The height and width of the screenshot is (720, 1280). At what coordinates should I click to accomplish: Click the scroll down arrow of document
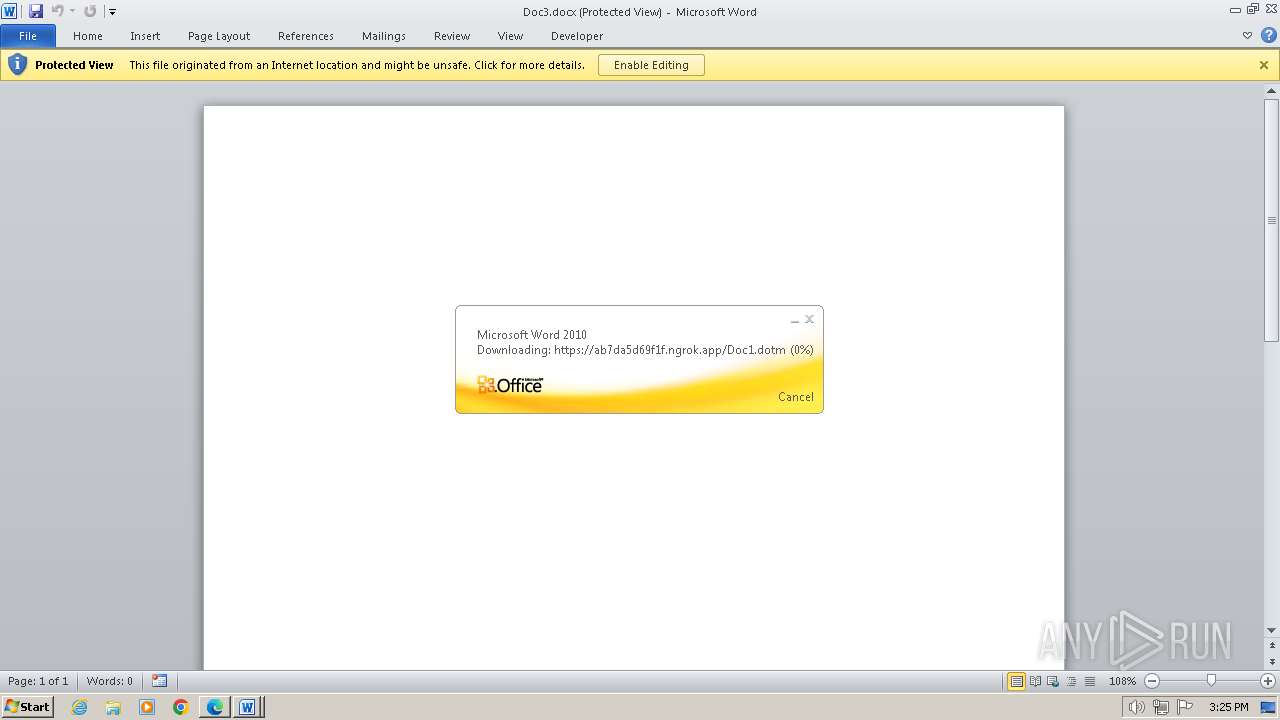[1272, 630]
